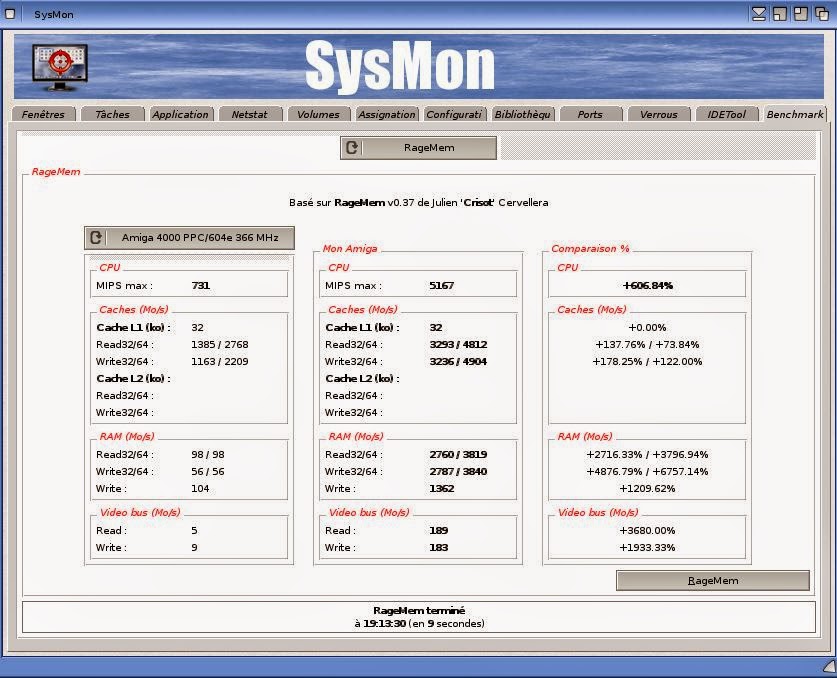Viewport: 837px width, 678px height.
Task: Open the Netstat tab
Action: click(x=249, y=114)
